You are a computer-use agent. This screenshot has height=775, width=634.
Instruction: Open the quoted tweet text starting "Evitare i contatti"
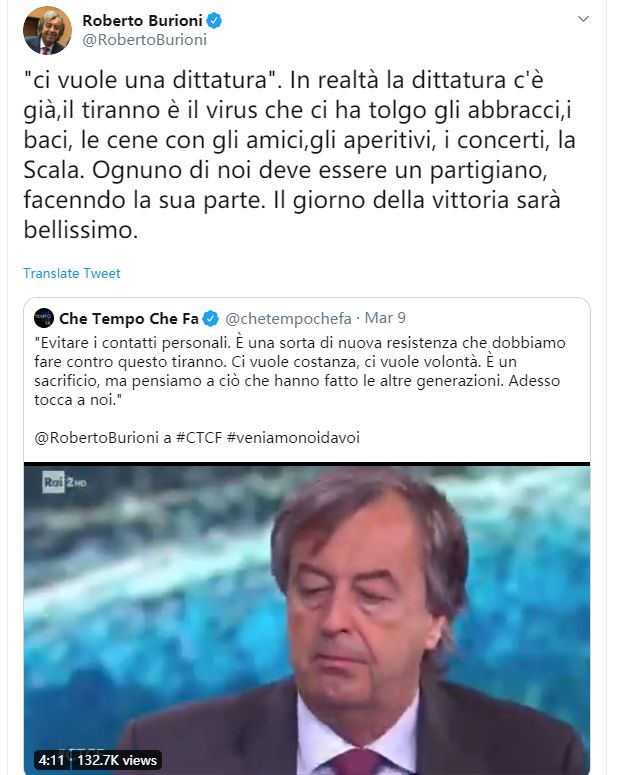pyautogui.click(x=300, y=371)
